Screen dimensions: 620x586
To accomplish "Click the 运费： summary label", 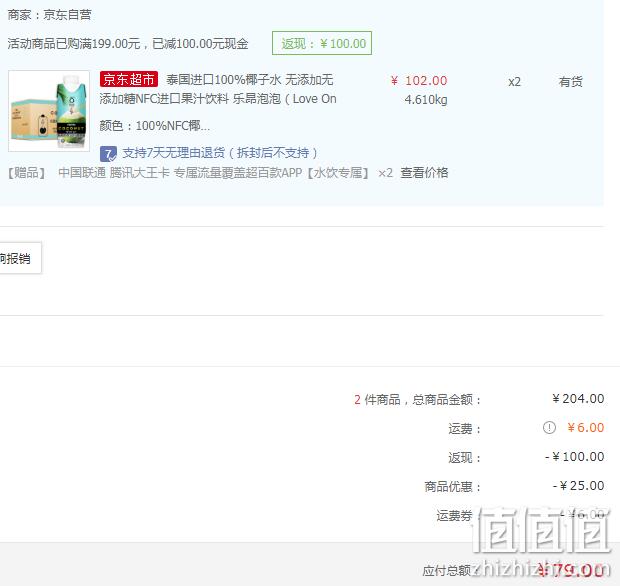I will pyautogui.click(x=465, y=429).
